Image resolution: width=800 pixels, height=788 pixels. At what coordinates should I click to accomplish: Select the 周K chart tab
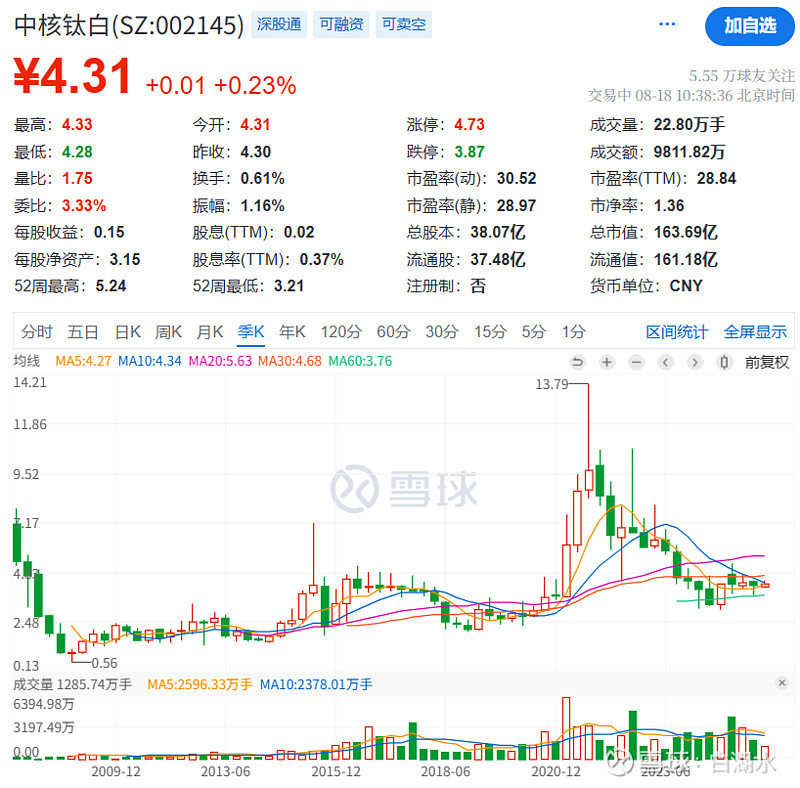pyautogui.click(x=168, y=332)
